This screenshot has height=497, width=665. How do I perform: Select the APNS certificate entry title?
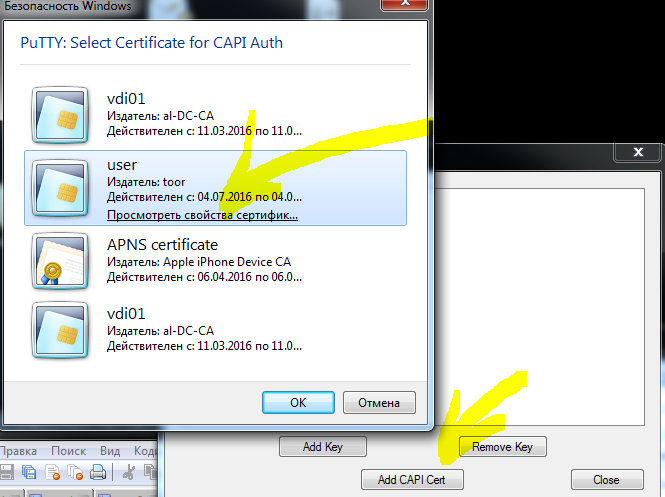(162, 245)
